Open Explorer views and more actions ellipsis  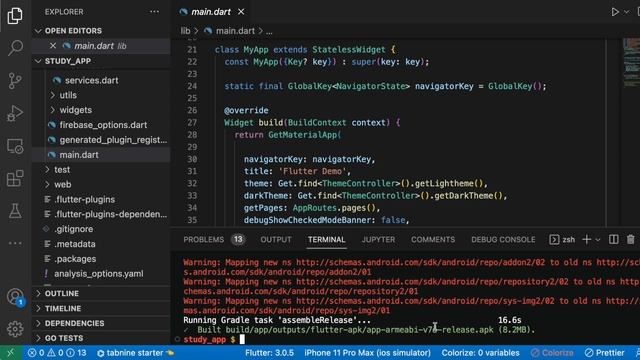[154, 12]
